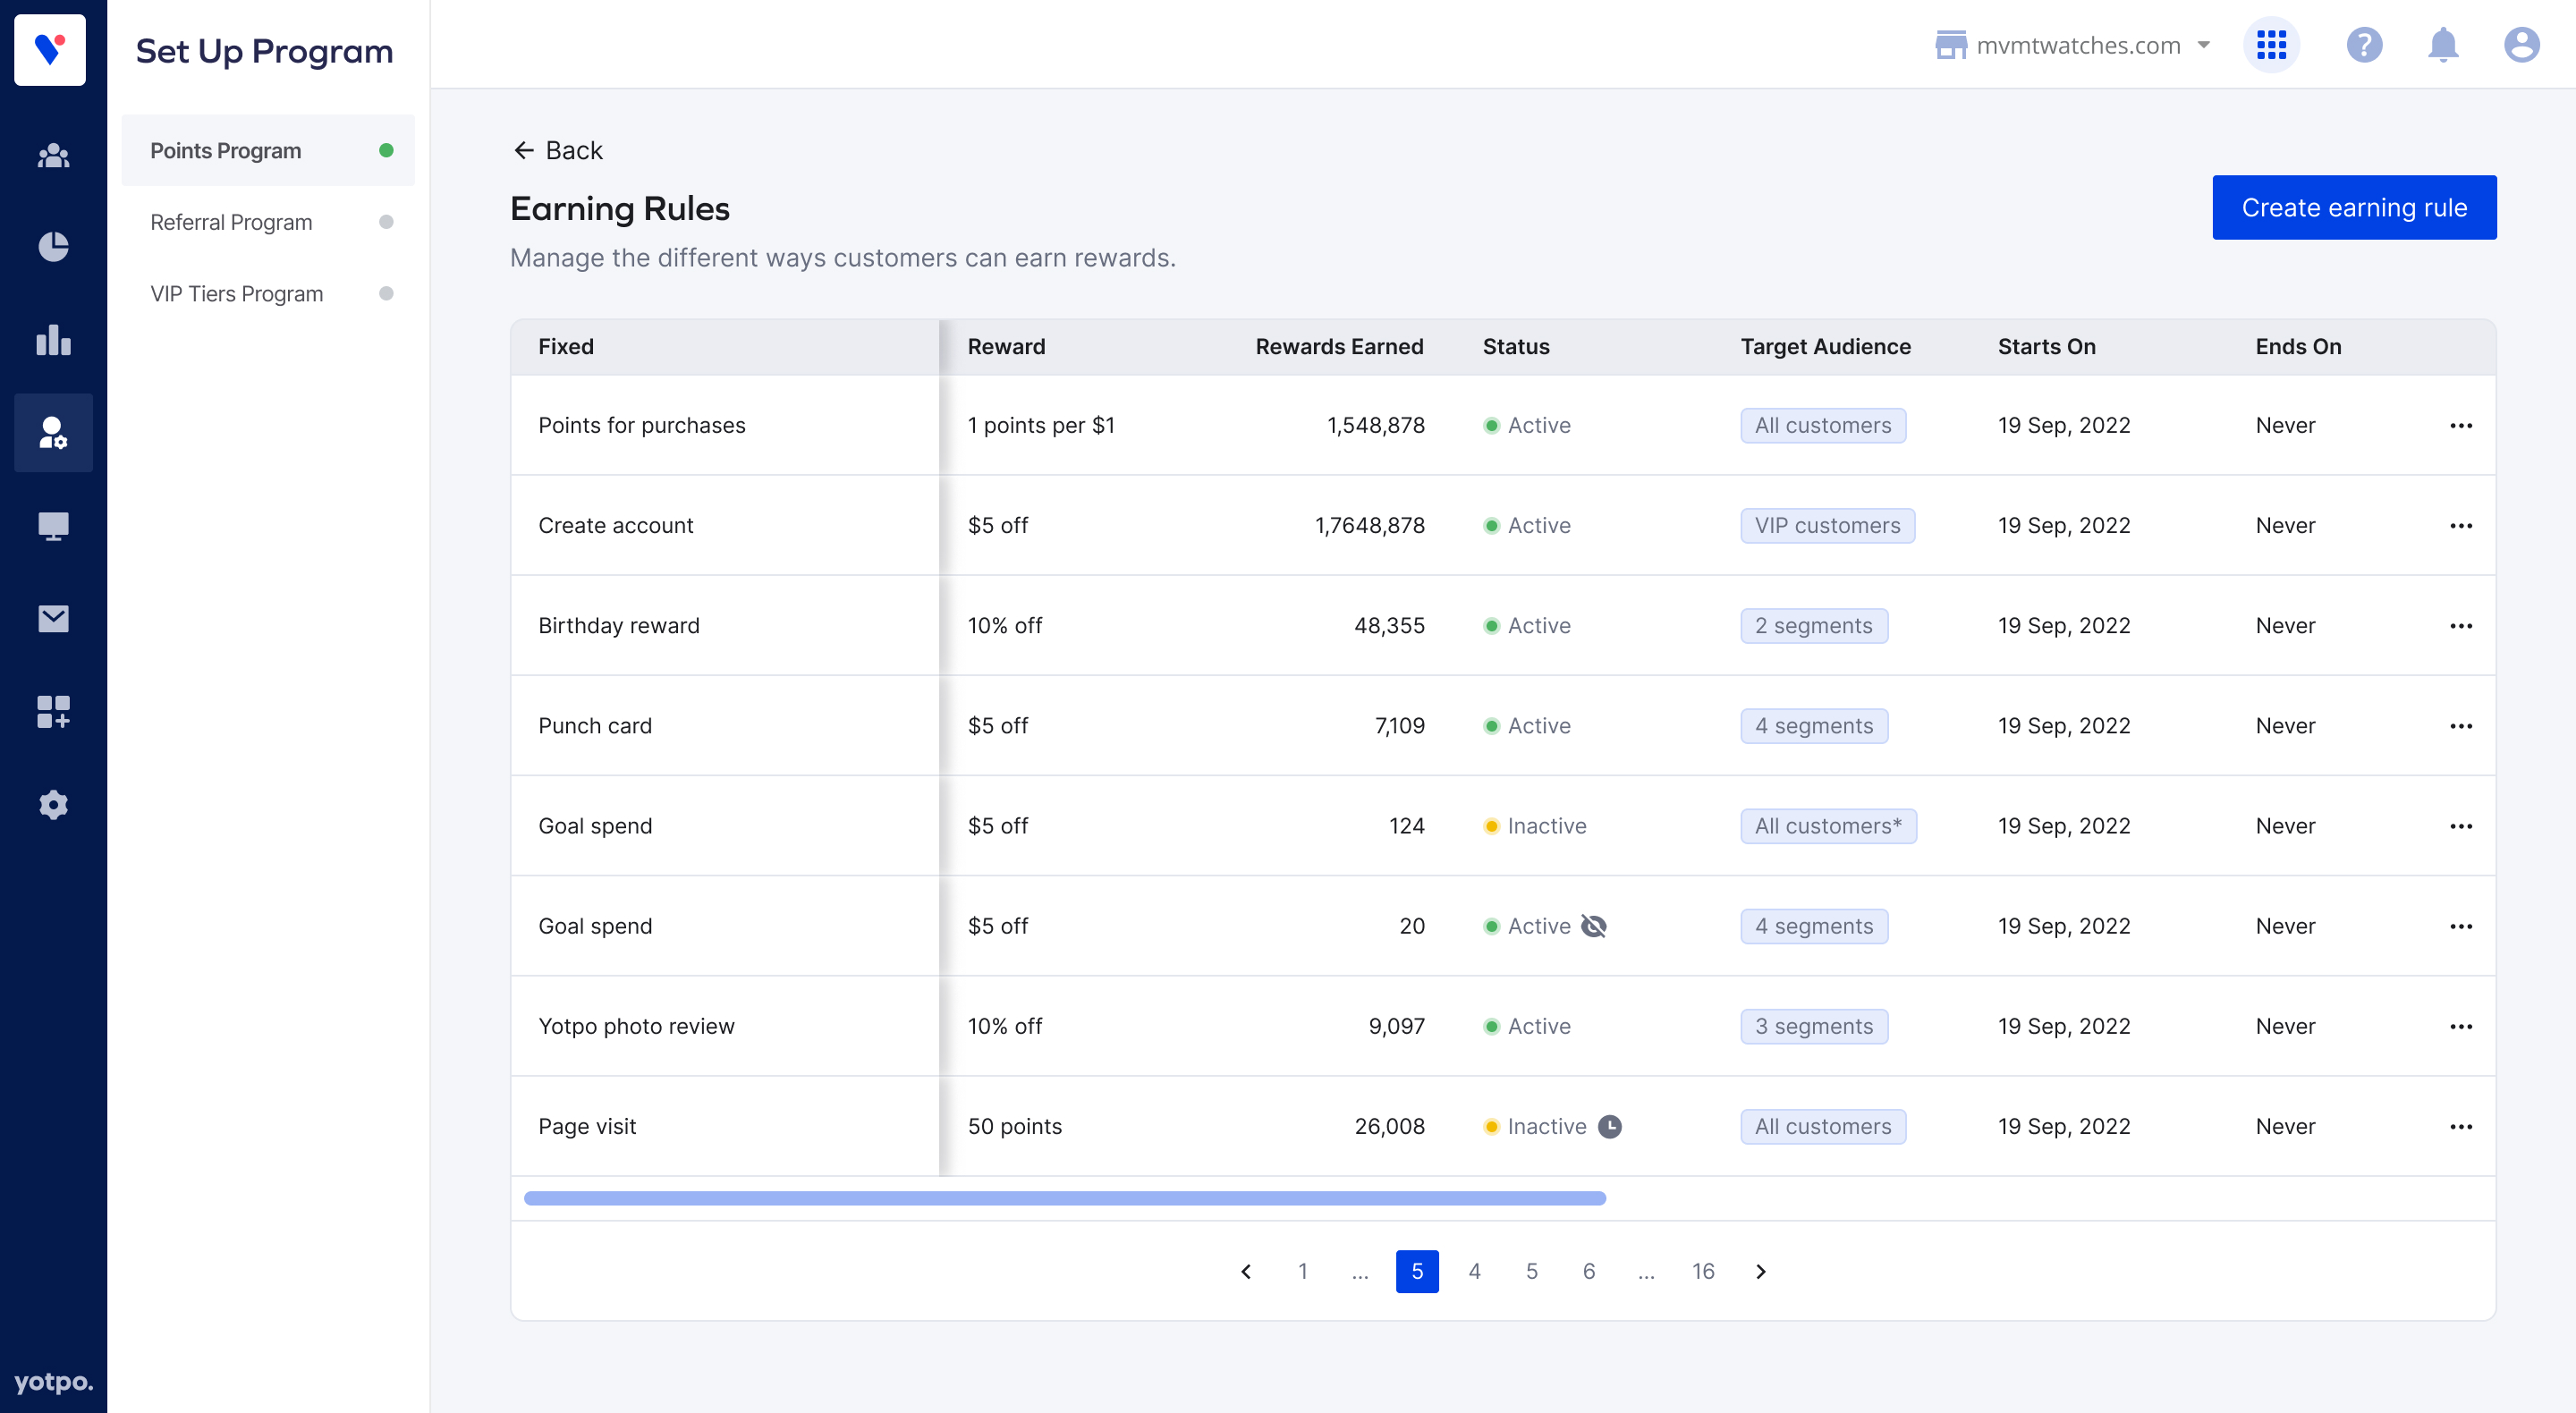Open the pie chart analytics icon
Screen dimensions: 2576x1413
53,246
